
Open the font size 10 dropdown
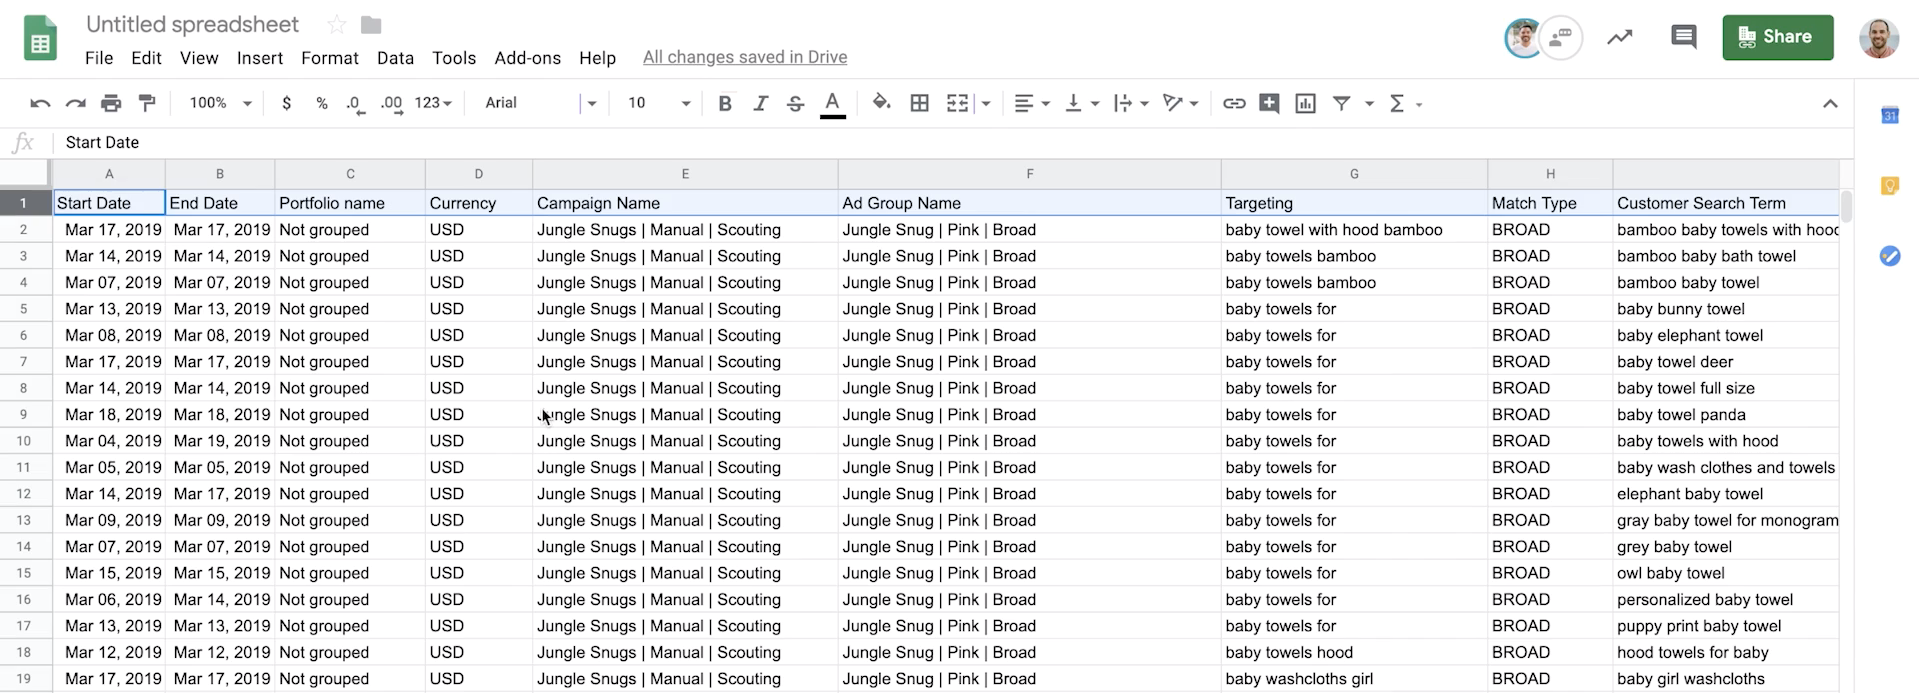tap(658, 103)
